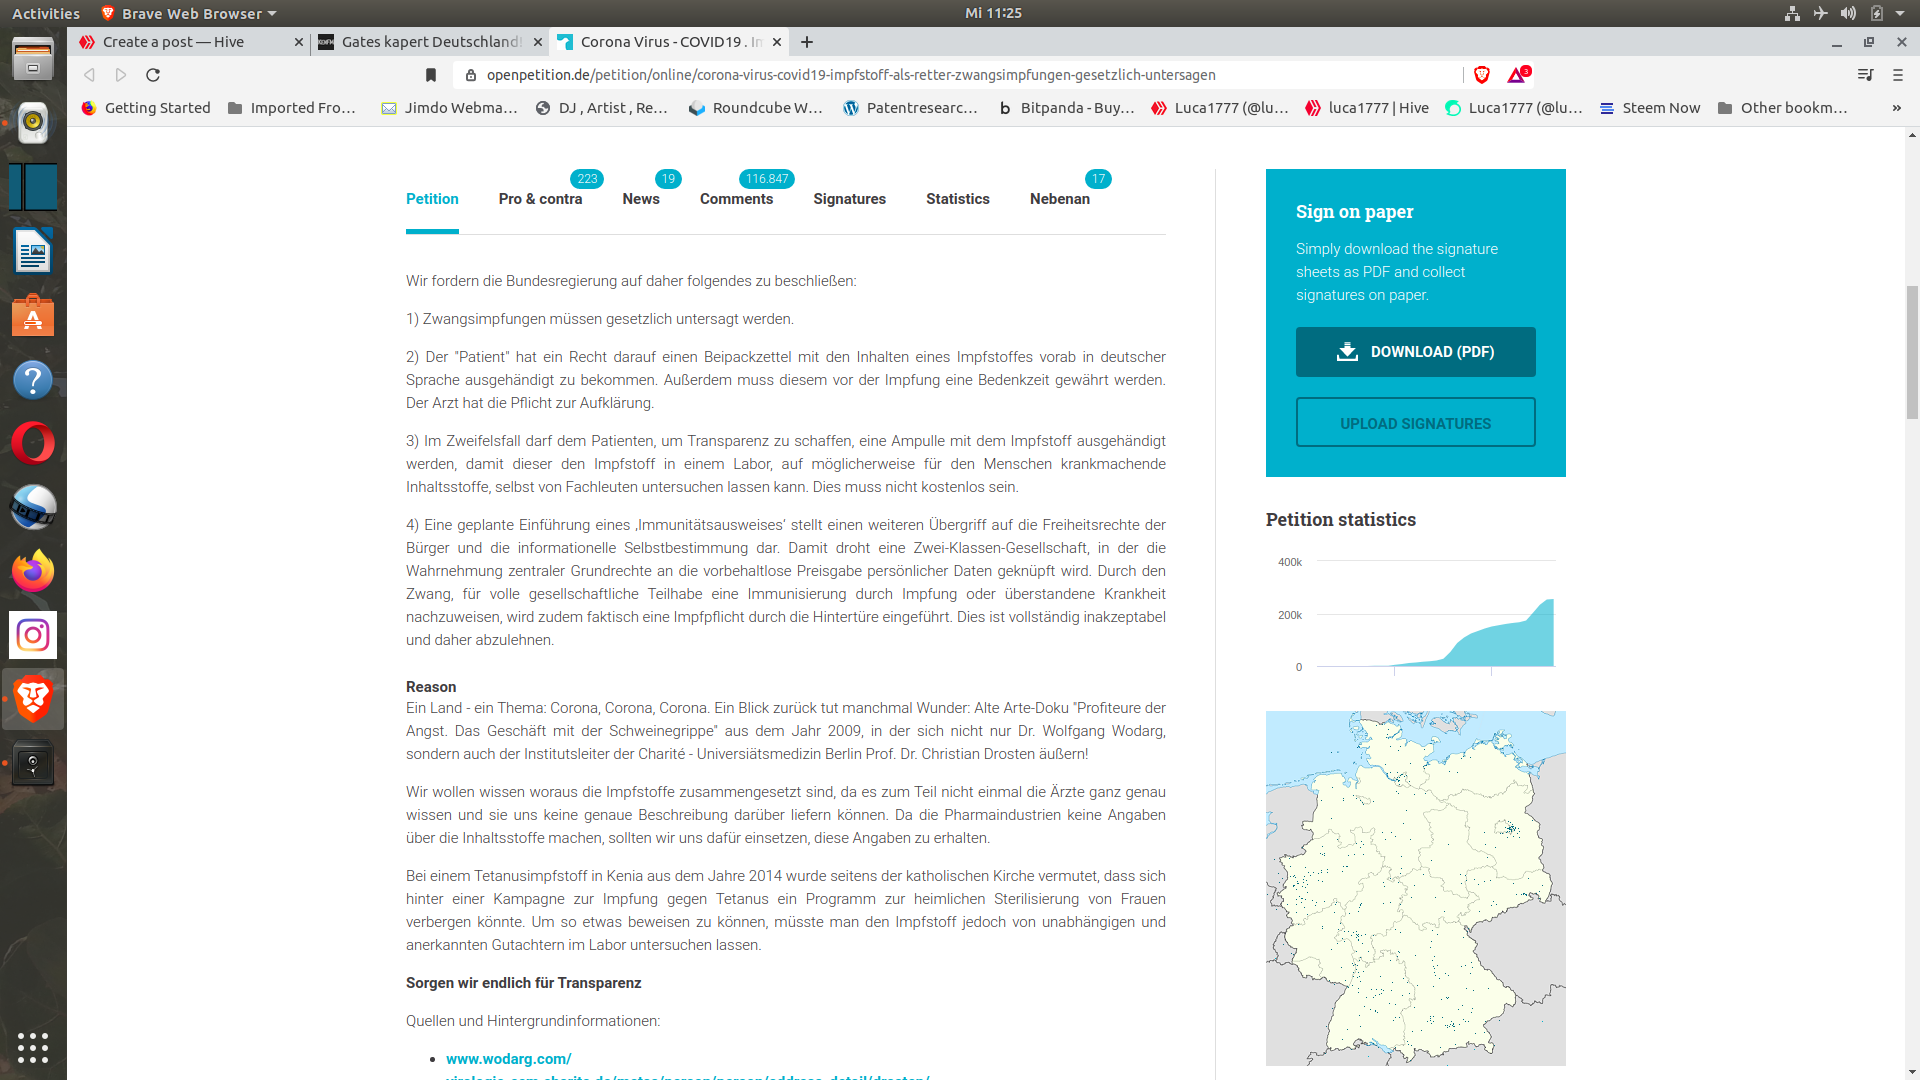Open Show Applications grid

click(x=33, y=1047)
